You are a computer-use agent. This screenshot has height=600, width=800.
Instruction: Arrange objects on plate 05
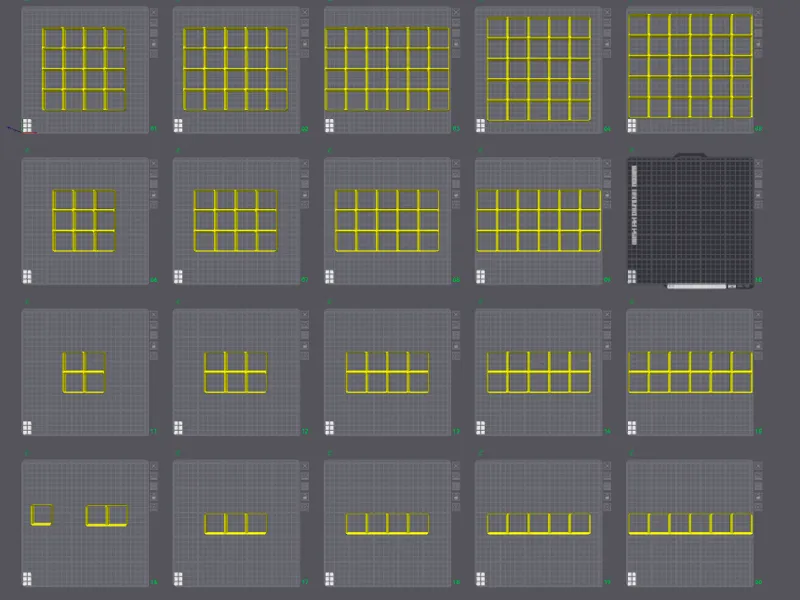point(758,33)
